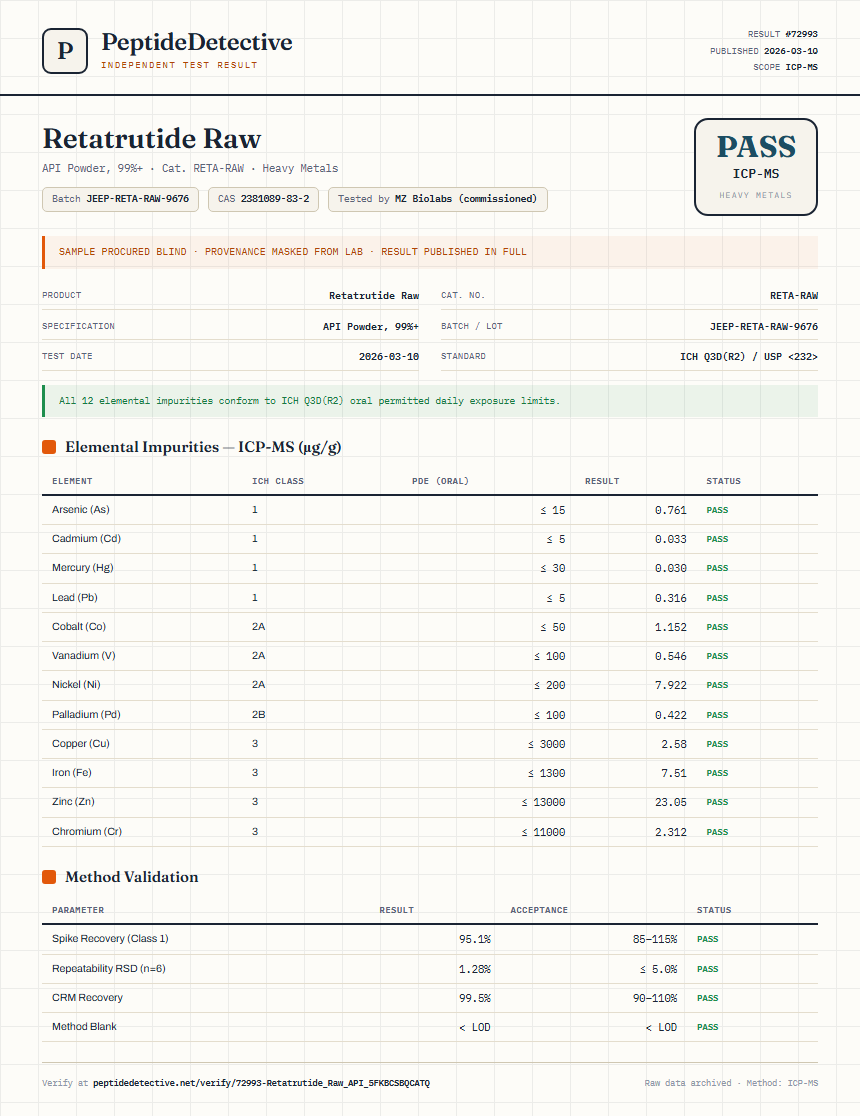Click the Copper PDE limit ≤ 3000
Image resolution: width=860 pixels, height=1116 pixels.
coord(546,744)
